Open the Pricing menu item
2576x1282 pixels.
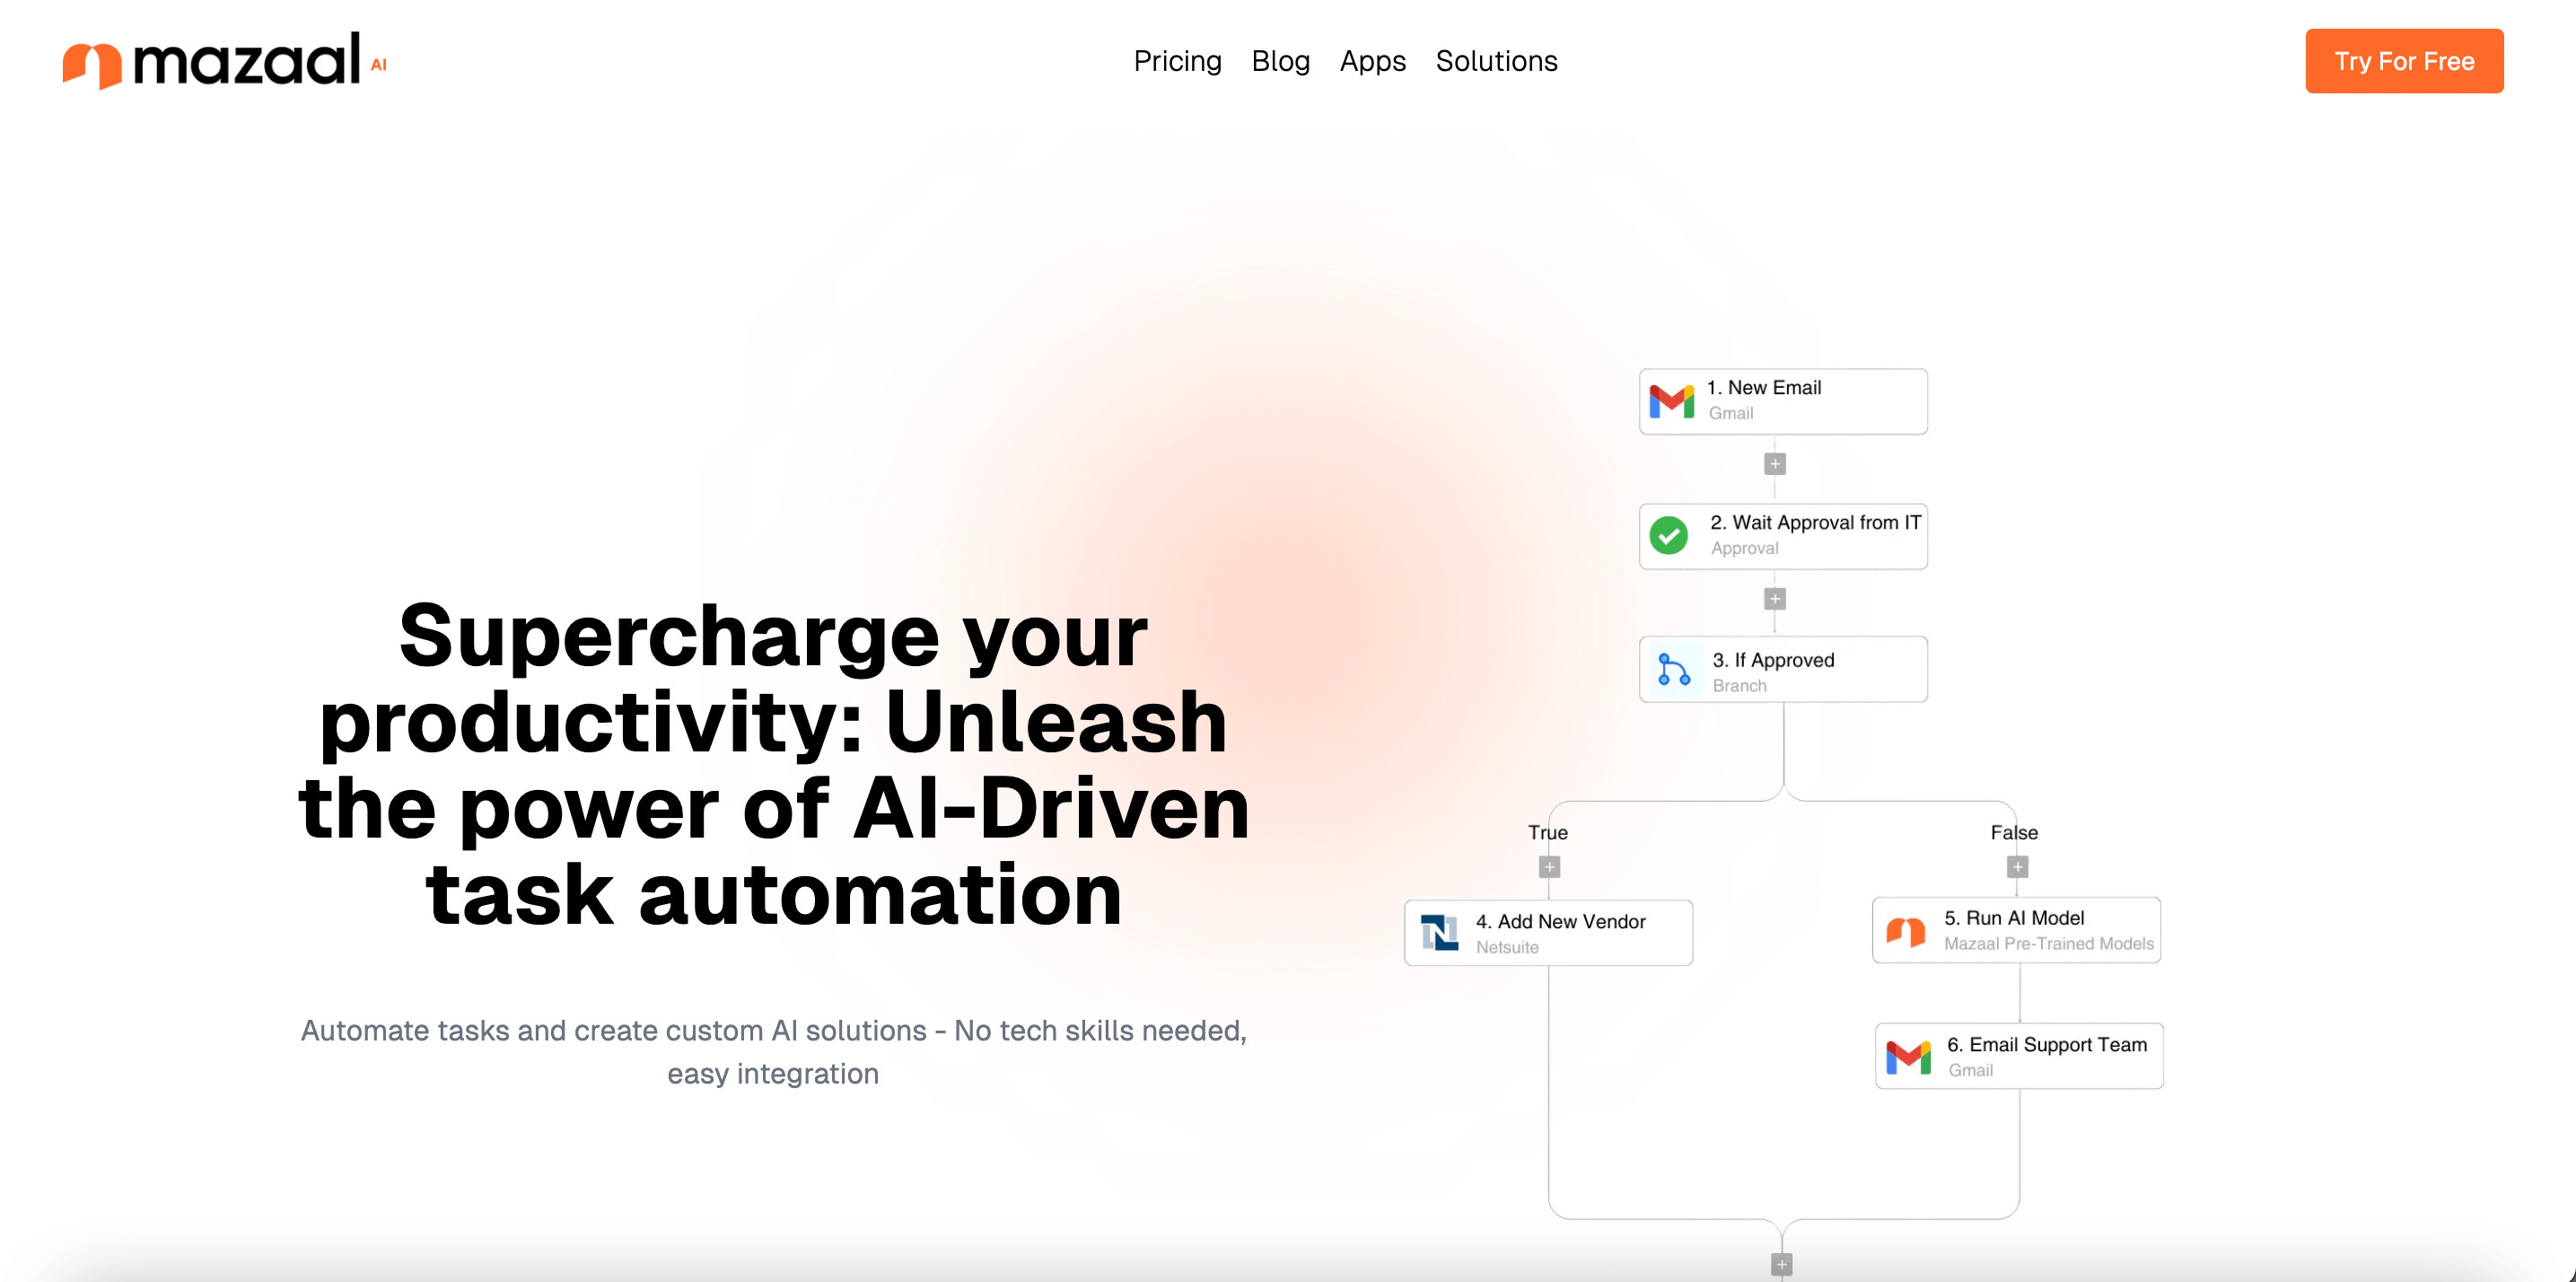click(x=1178, y=61)
